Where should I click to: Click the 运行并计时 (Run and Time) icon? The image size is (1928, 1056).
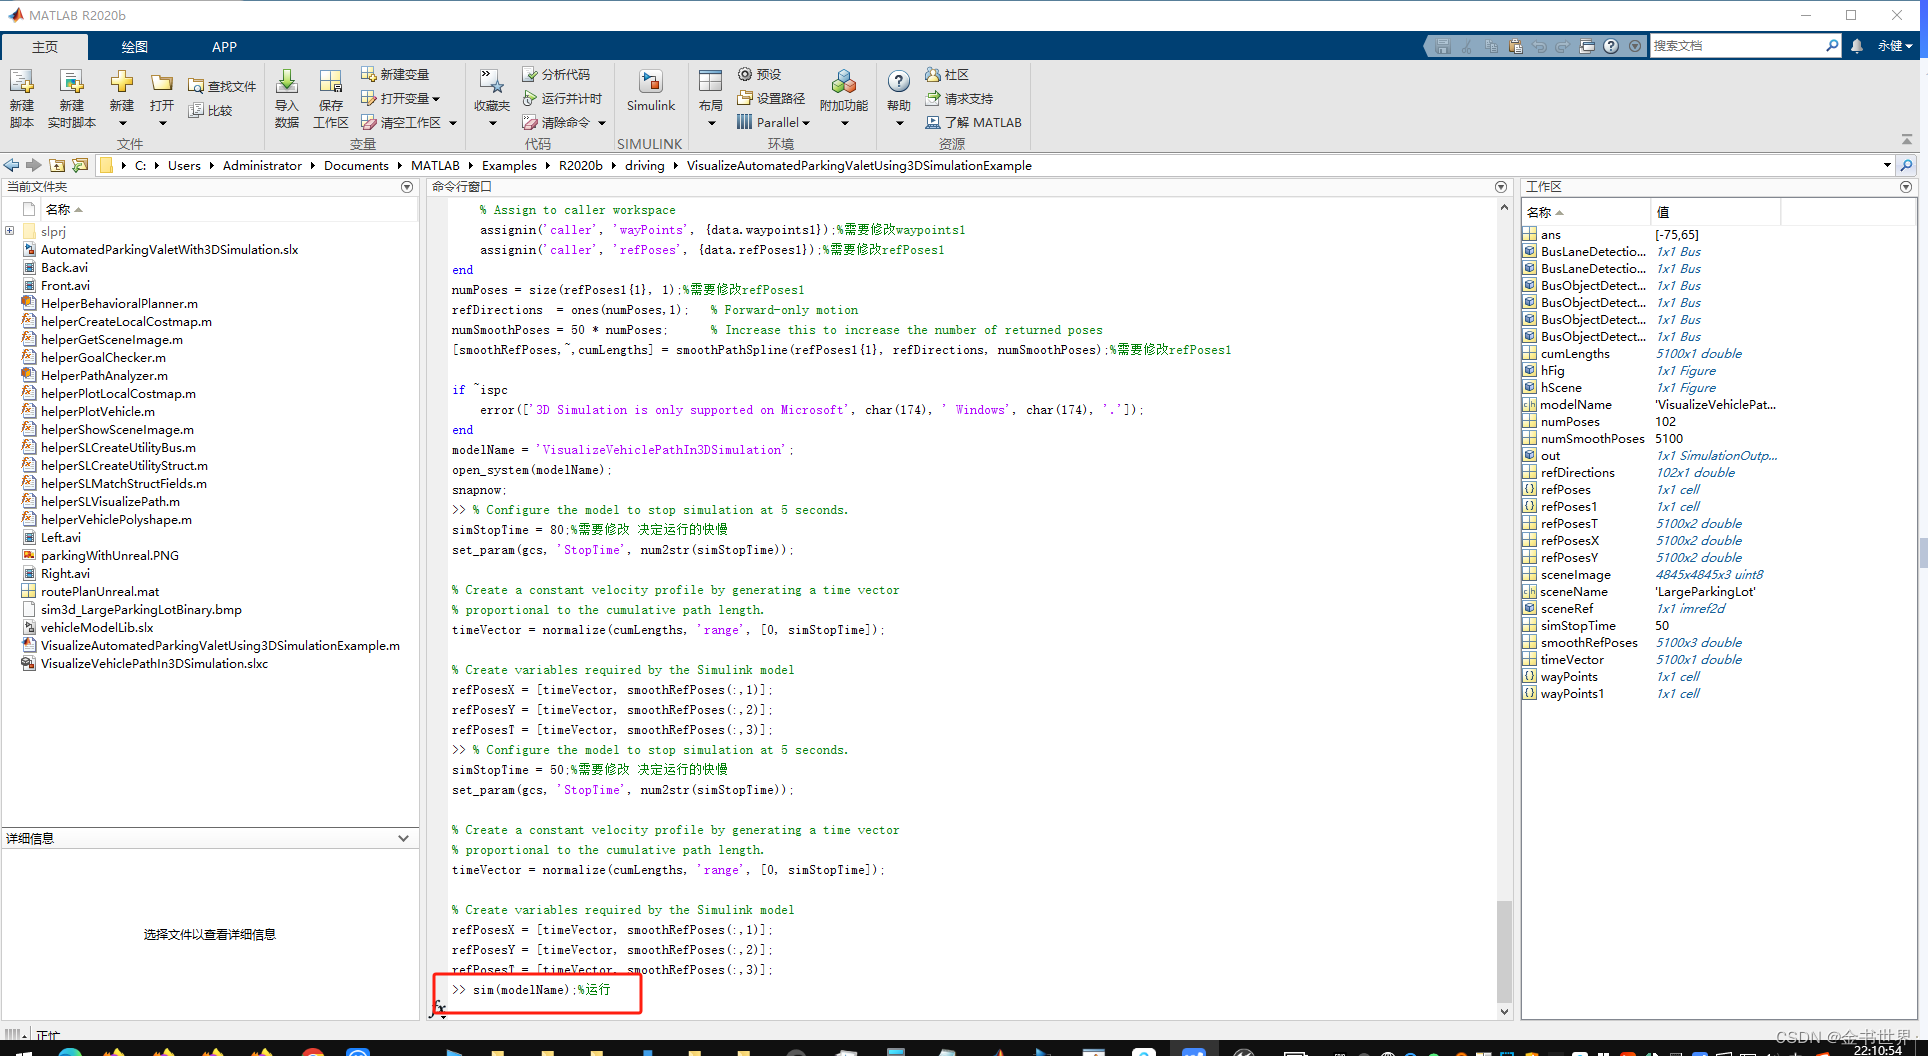pos(562,98)
